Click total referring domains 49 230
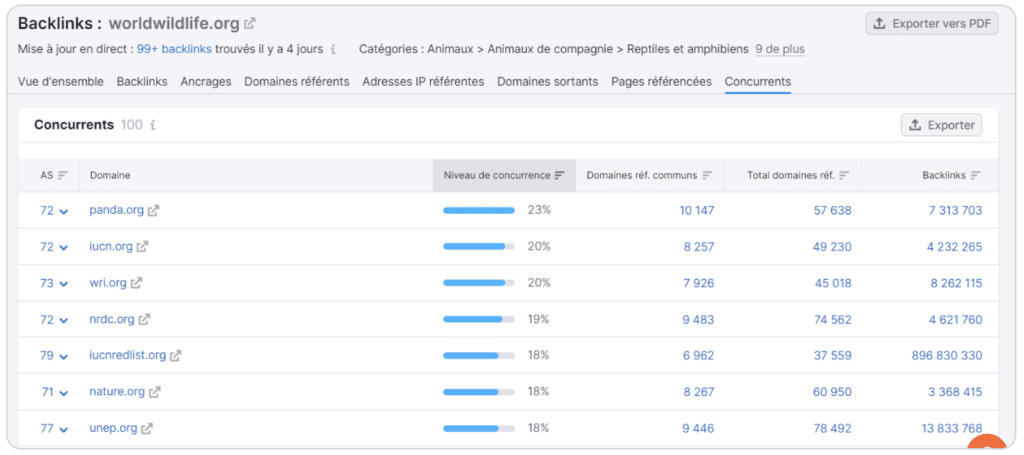The width and height of the screenshot is (1024, 455). (x=833, y=247)
